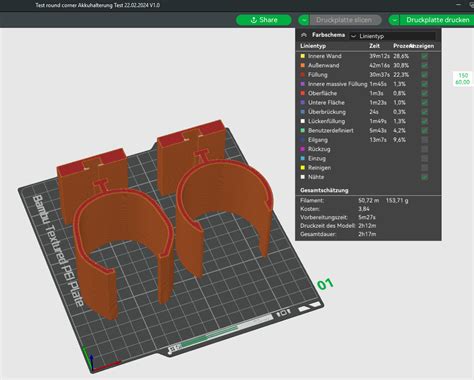
Task: Enable display checkbox for Rückzug
Action: click(424, 149)
